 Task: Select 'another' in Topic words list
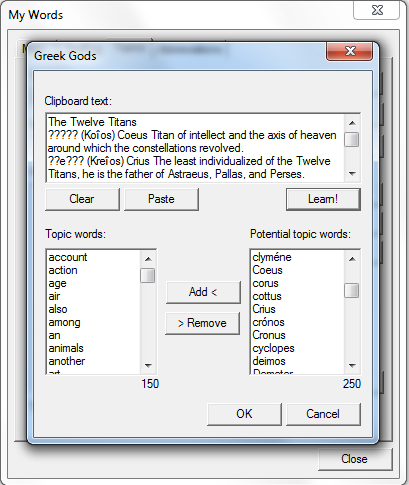click(93, 361)
